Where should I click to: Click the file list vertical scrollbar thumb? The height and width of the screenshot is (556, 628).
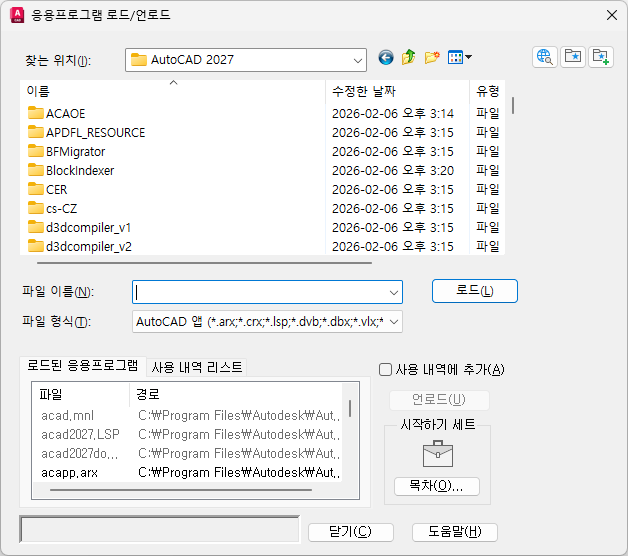tap(513, 105)
